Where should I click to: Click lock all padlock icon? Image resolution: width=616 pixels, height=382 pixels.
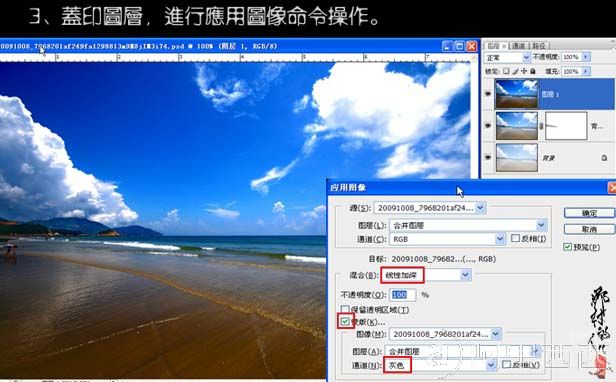point(533,71)
